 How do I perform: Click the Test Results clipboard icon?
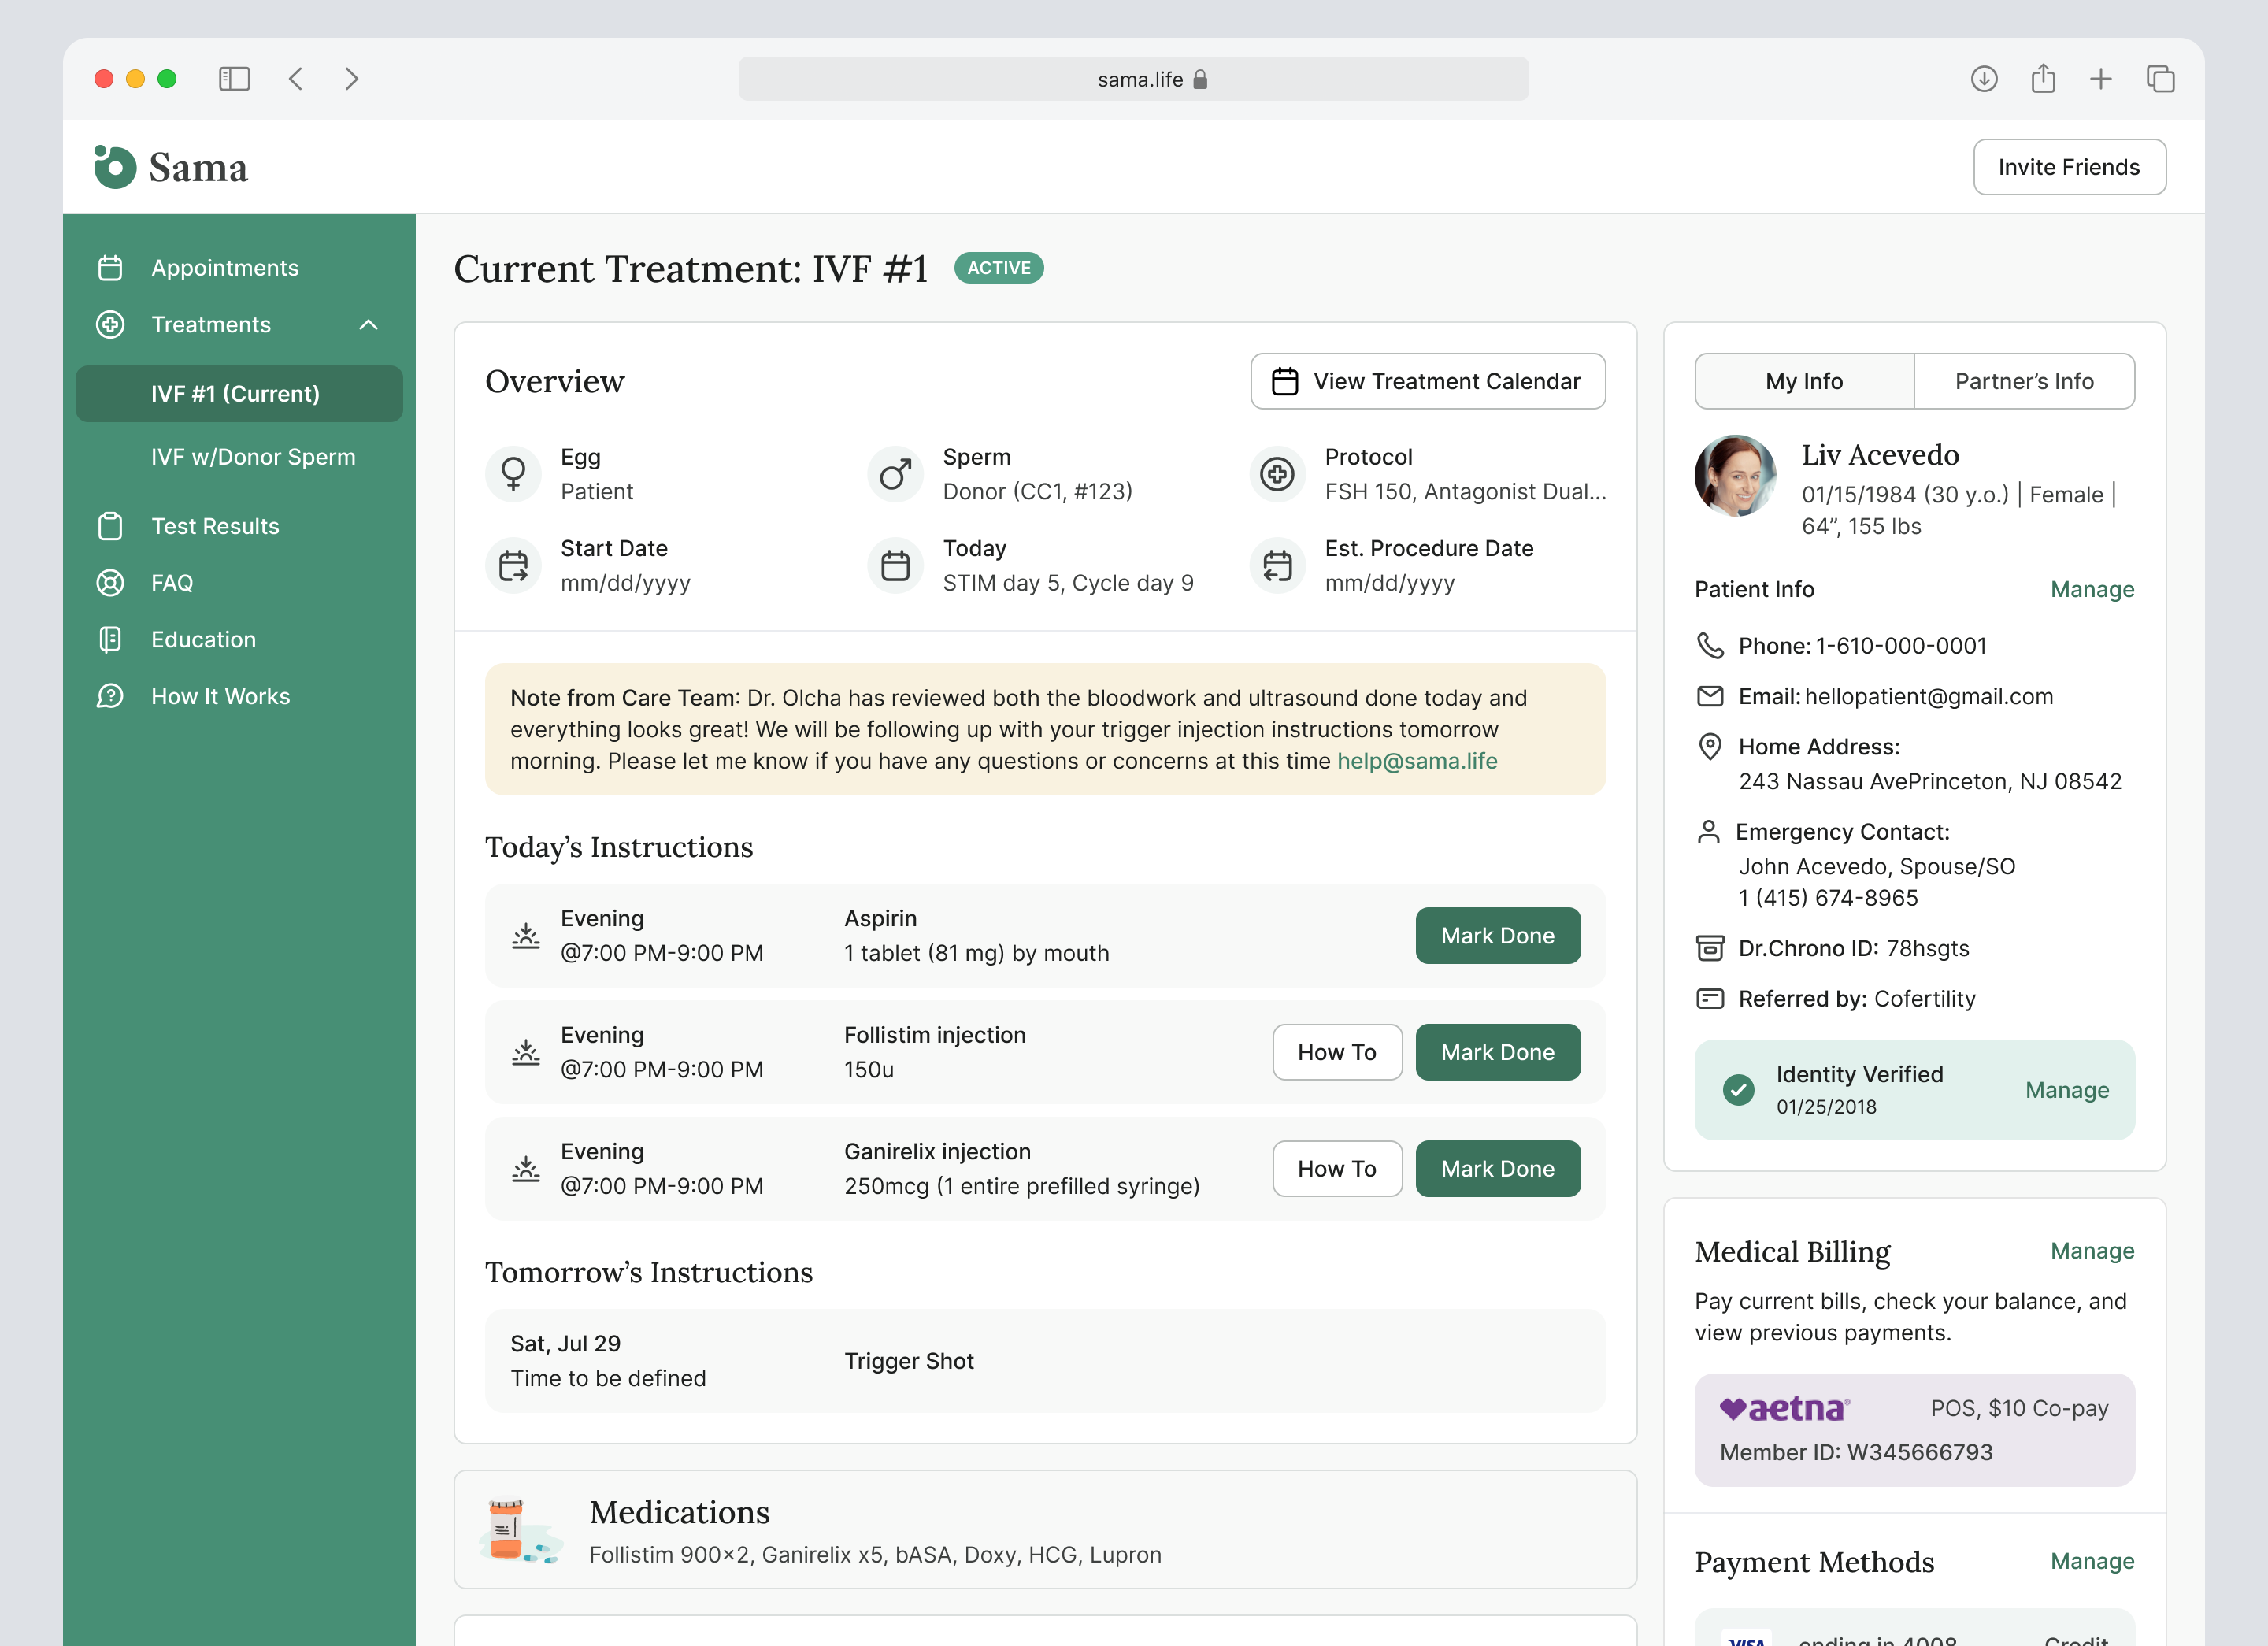click(110, 526)
